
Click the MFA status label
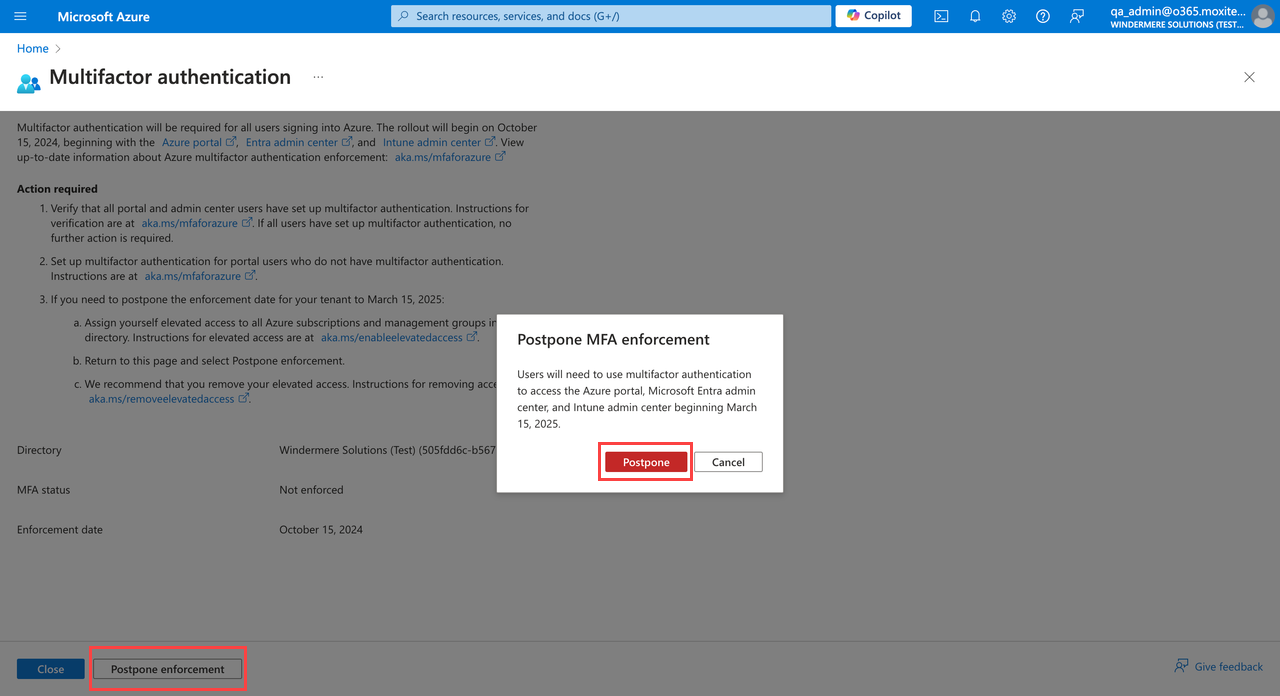[x=44, y=490]
